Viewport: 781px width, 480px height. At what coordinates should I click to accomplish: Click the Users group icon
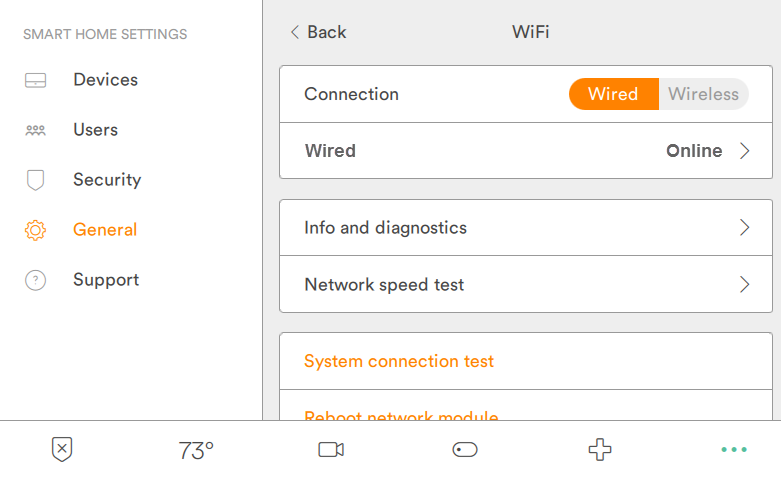click(x=35, y=130)
